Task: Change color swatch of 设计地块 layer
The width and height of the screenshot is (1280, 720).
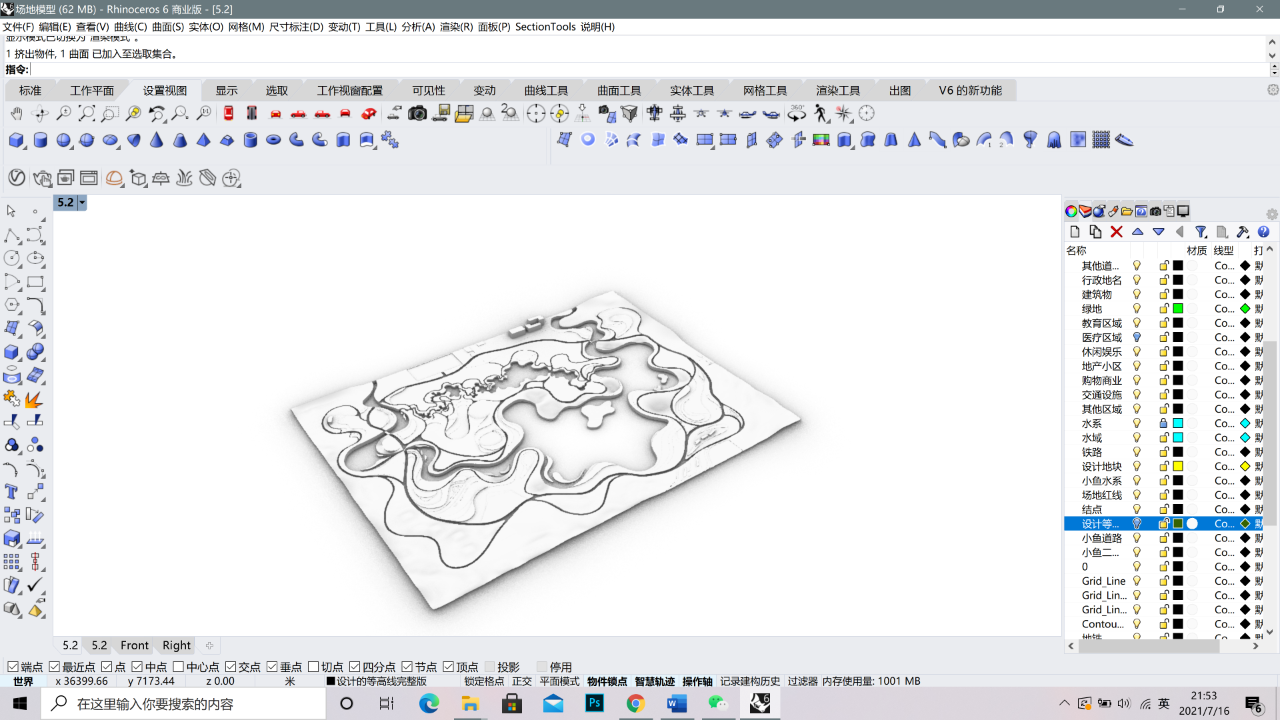Action: 1178,466
